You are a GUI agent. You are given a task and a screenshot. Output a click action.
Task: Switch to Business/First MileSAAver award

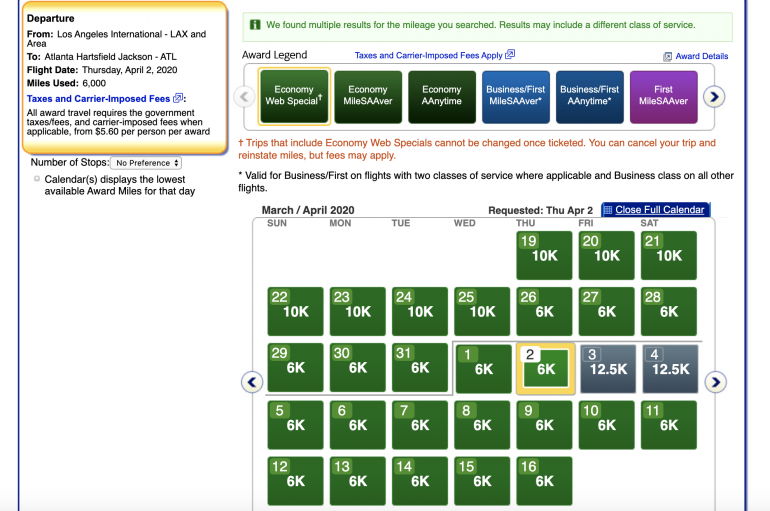click(516, 96)
